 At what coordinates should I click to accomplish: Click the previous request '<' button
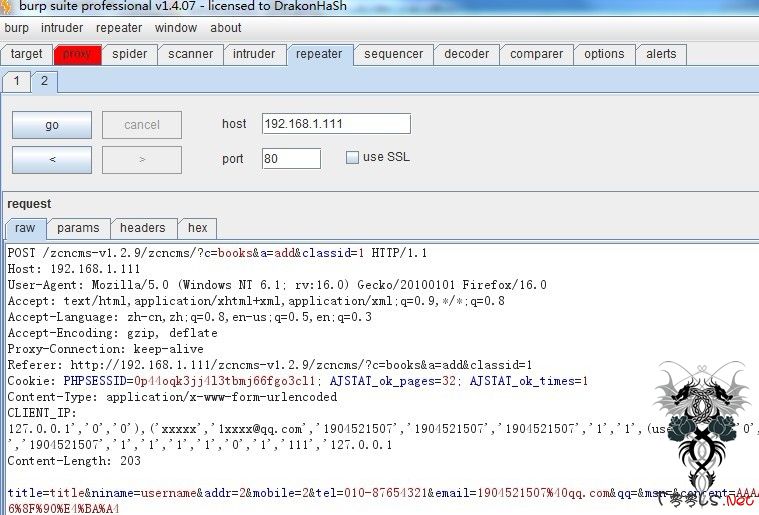(52, 160)
